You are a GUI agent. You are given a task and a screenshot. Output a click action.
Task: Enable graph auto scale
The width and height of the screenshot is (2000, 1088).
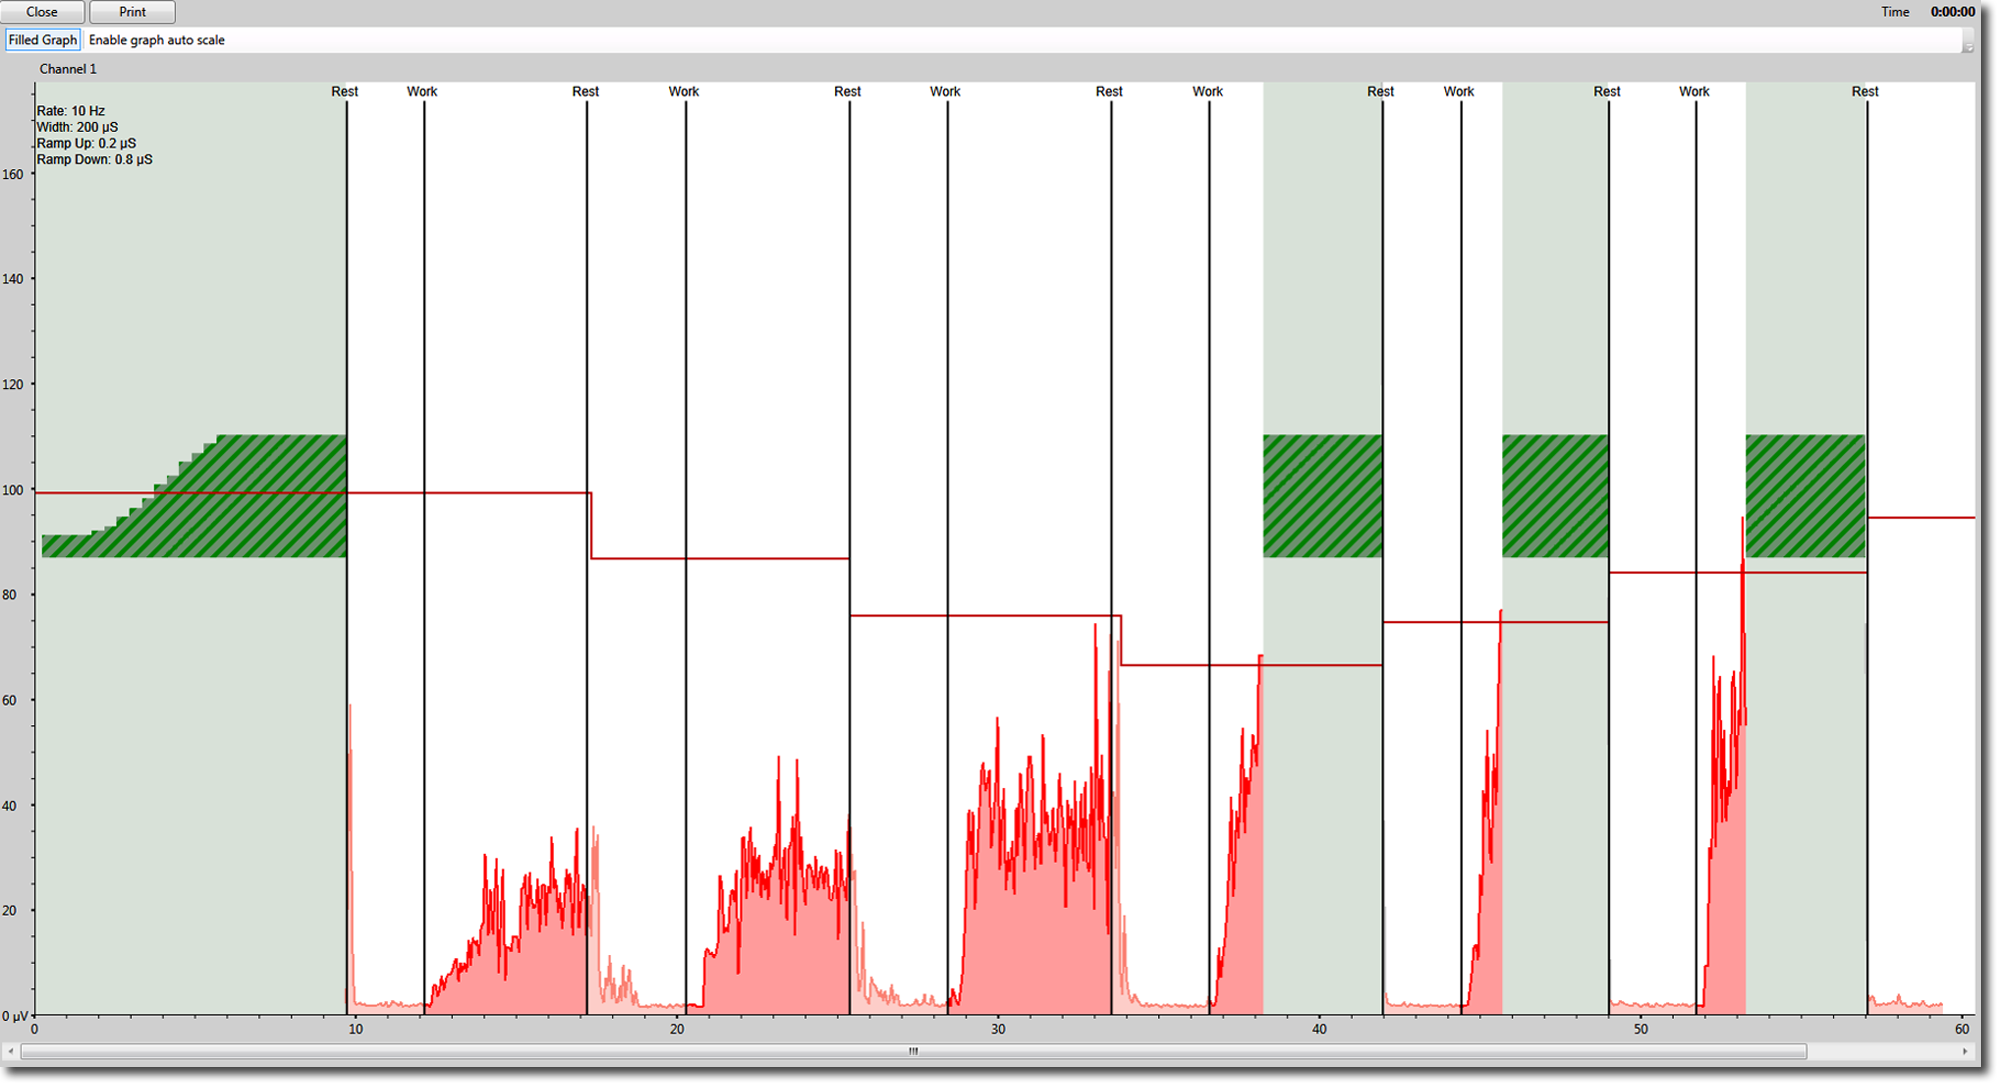157,40
